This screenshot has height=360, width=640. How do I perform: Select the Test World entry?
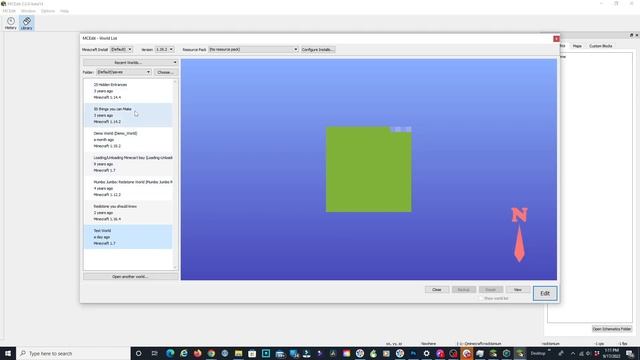pyautogui.click(x=128, y=237)
